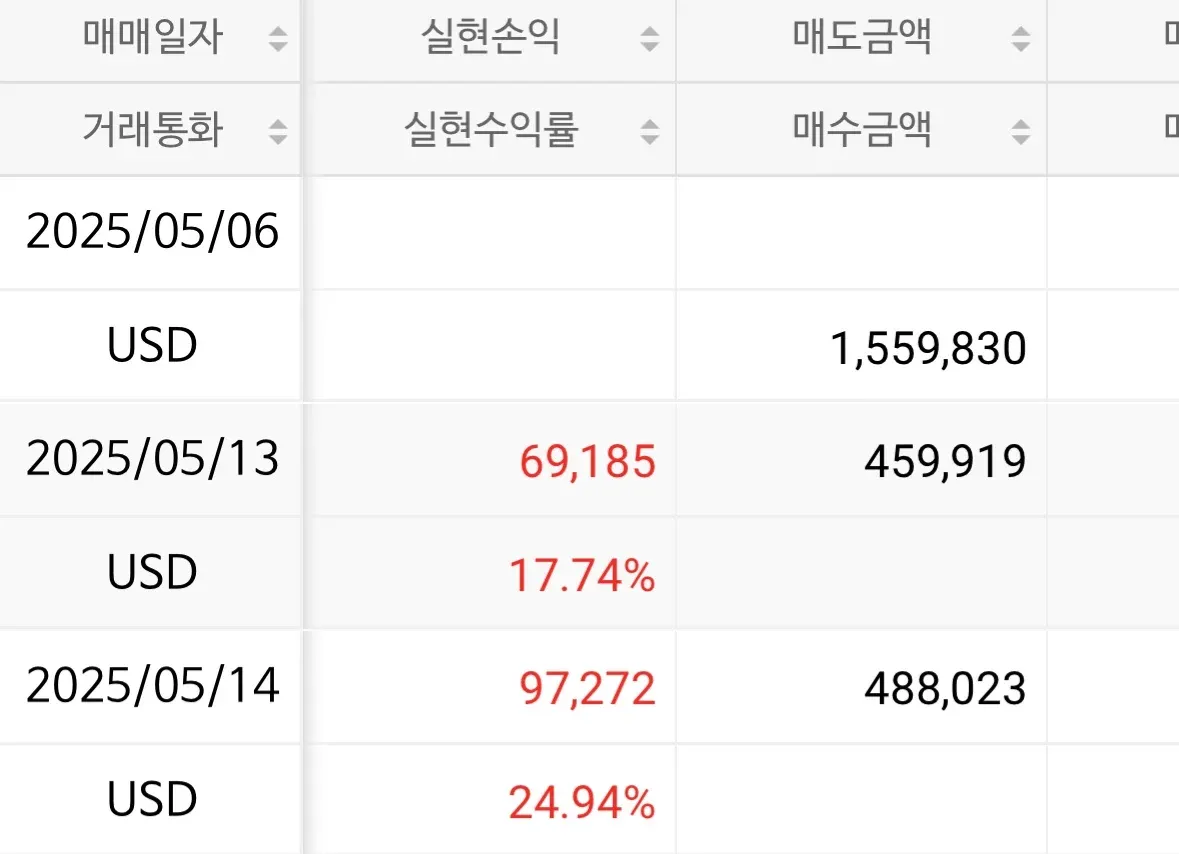Screen dimensions: 1179x854
Task: Click the 1,559,830 purchase amount cell
Action: [x=928, y=348]
